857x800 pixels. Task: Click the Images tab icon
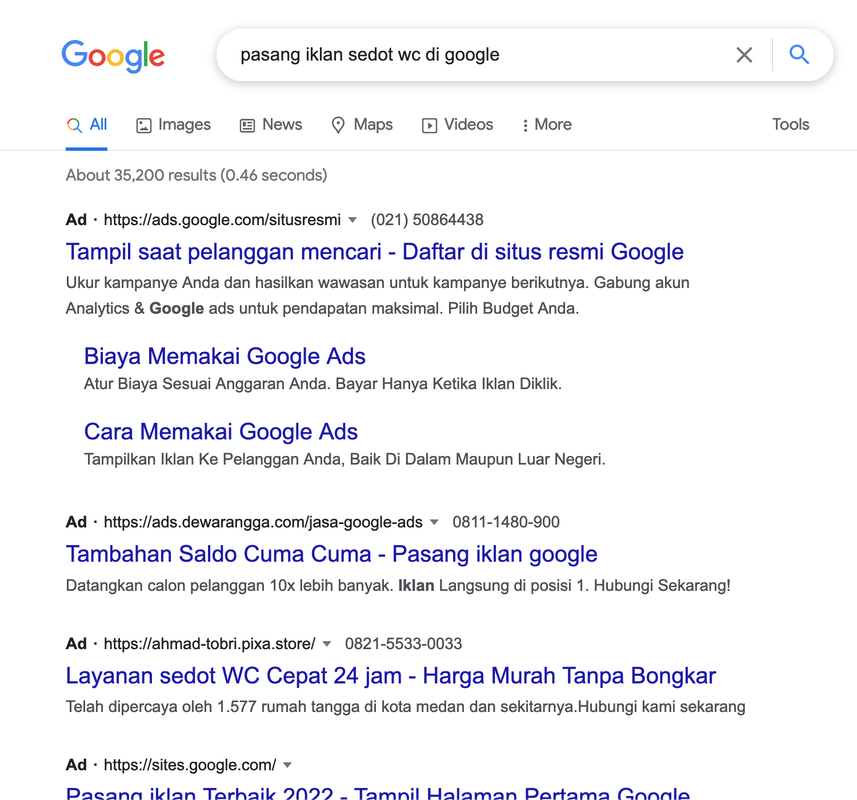[144, 125]
